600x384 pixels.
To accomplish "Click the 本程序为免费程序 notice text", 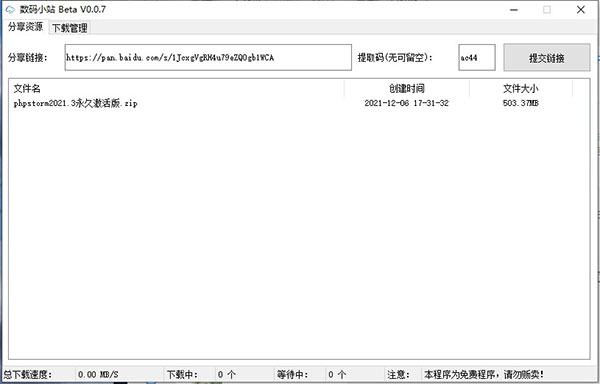I will [484, 374].
